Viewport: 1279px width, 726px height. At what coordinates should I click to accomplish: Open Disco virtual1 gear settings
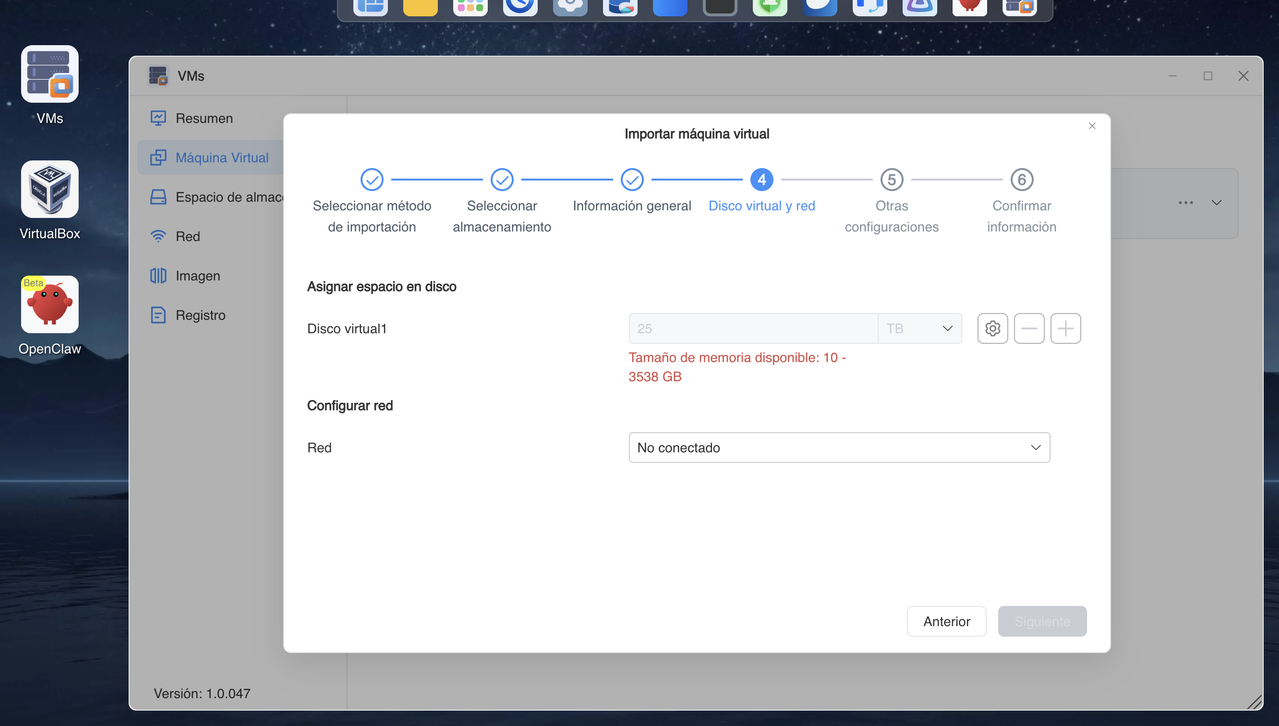coord(992,329)
